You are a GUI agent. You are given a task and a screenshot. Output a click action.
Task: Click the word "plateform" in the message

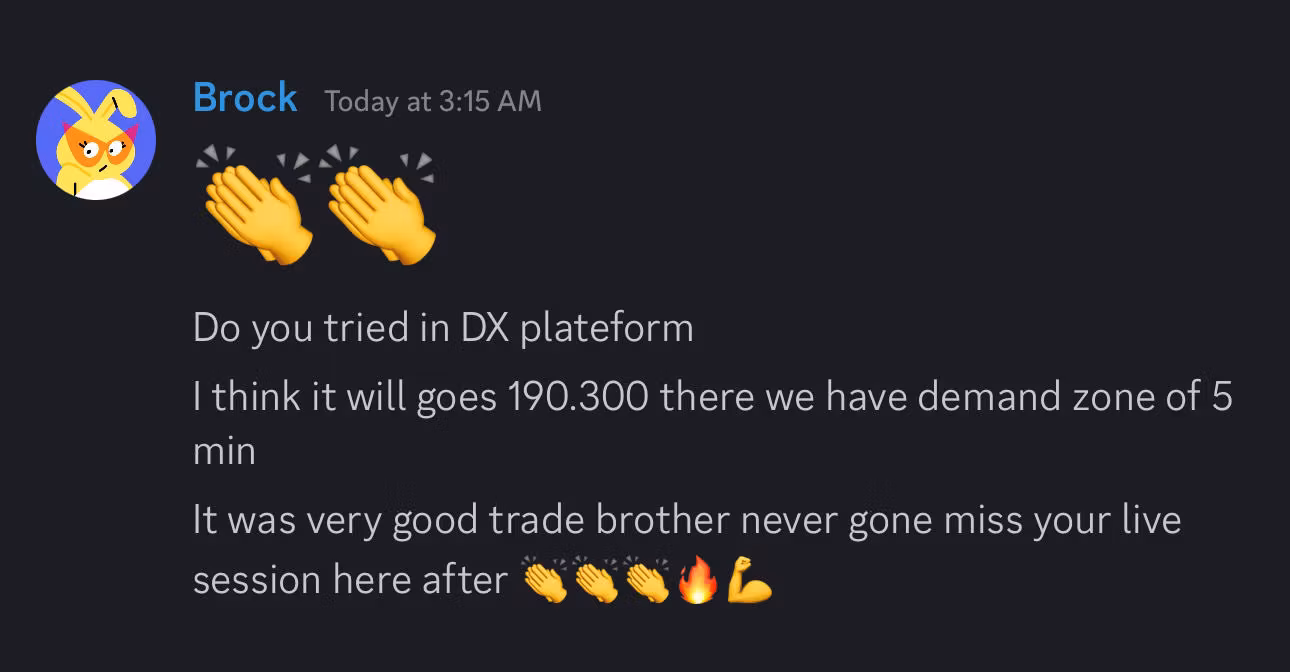(606, 329)
